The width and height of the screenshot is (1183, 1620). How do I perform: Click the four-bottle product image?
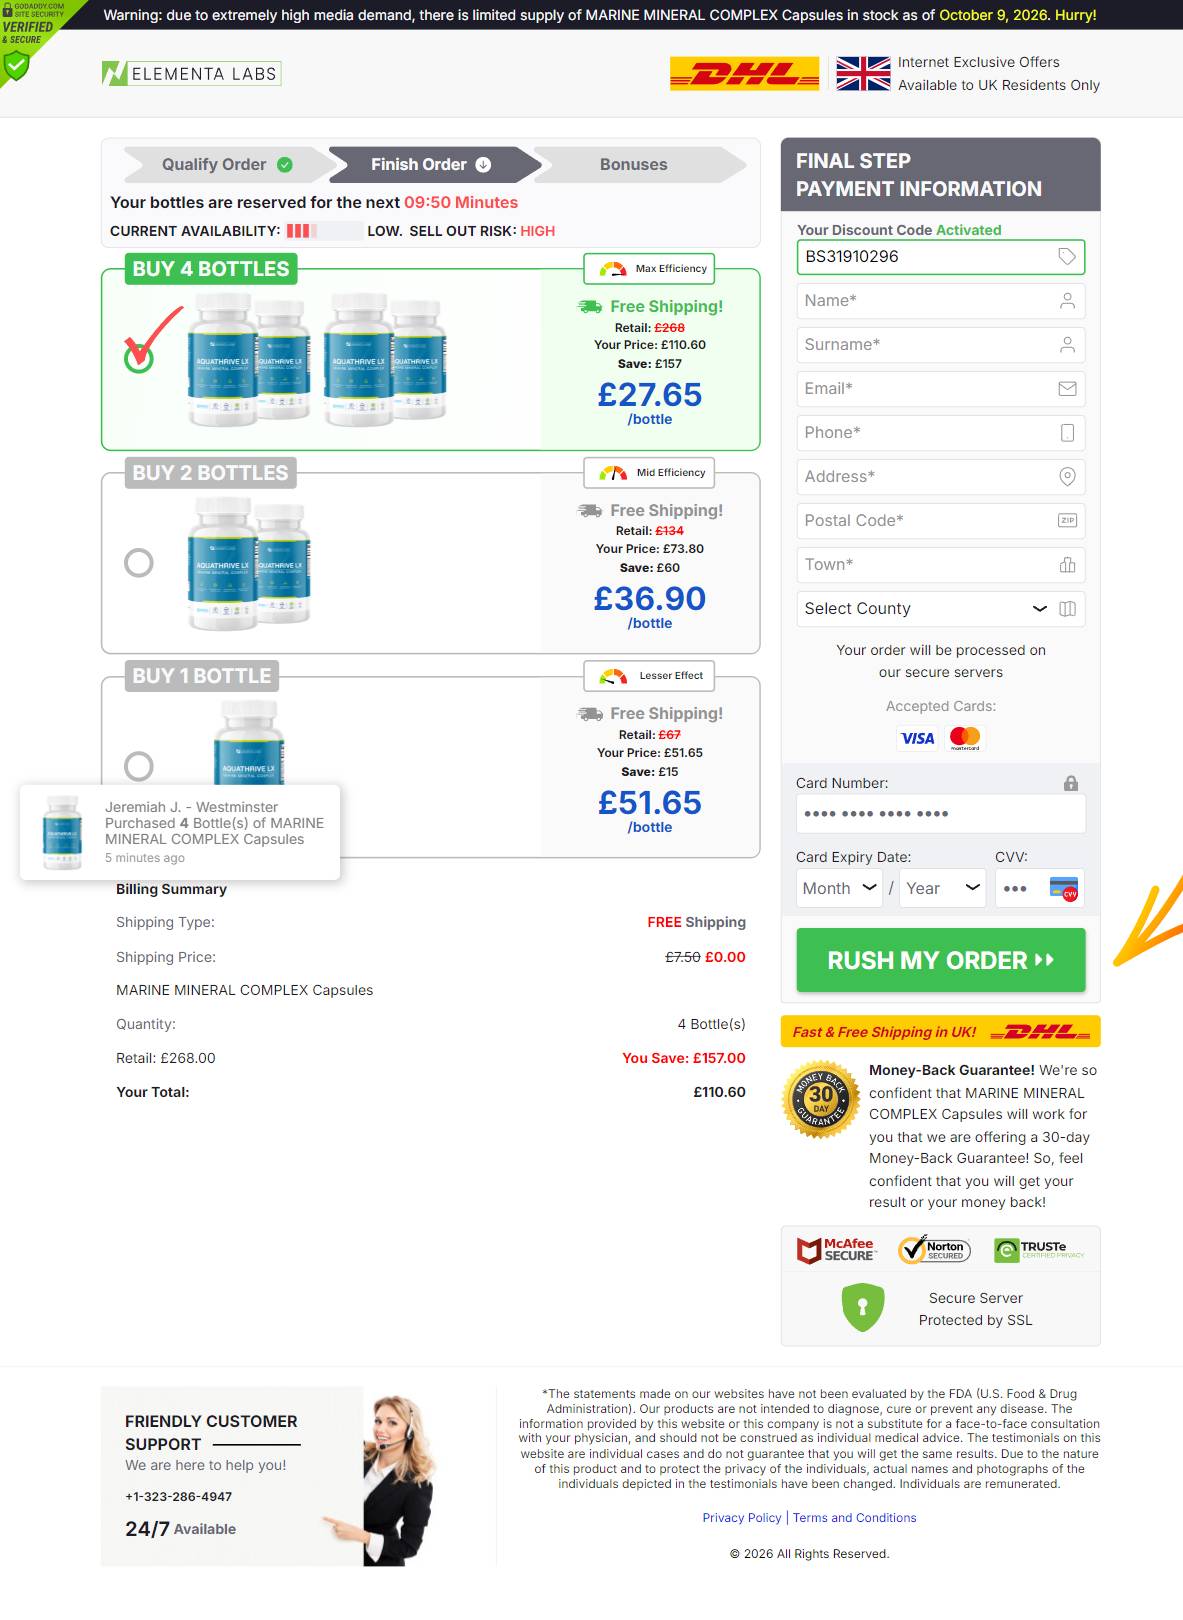[317, 361]
